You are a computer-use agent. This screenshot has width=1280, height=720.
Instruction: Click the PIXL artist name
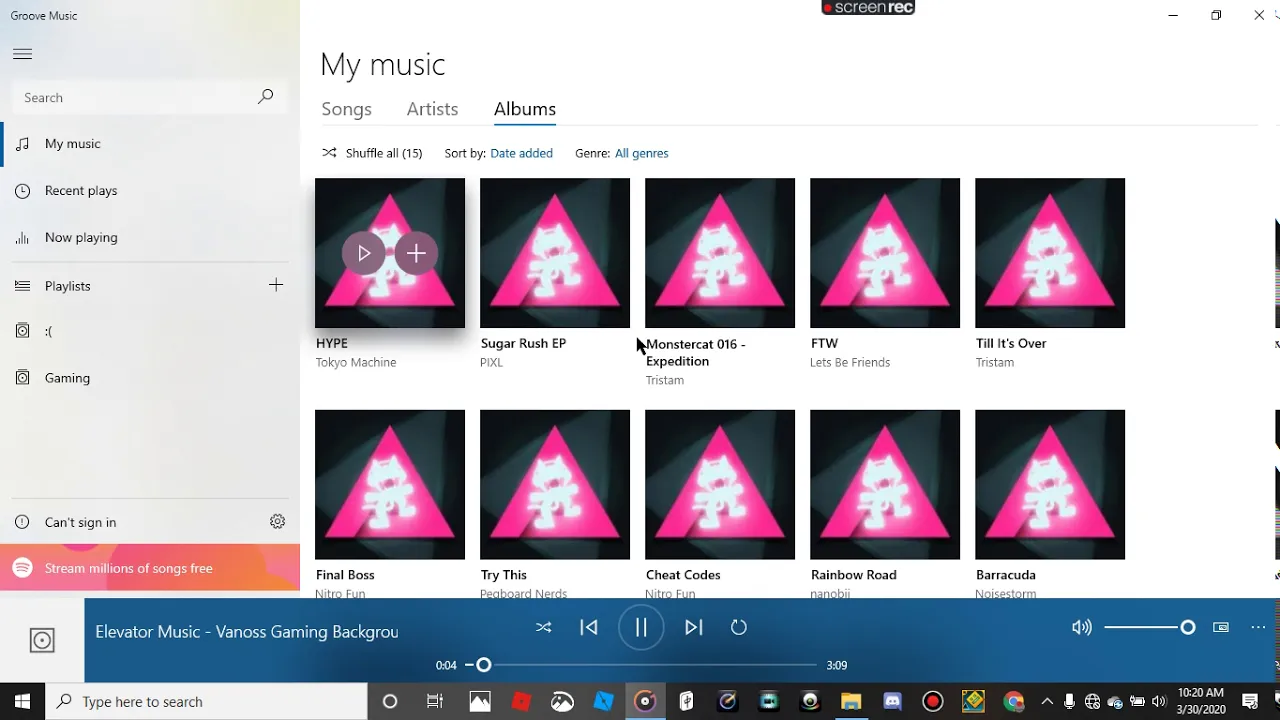tap(492, 362)
